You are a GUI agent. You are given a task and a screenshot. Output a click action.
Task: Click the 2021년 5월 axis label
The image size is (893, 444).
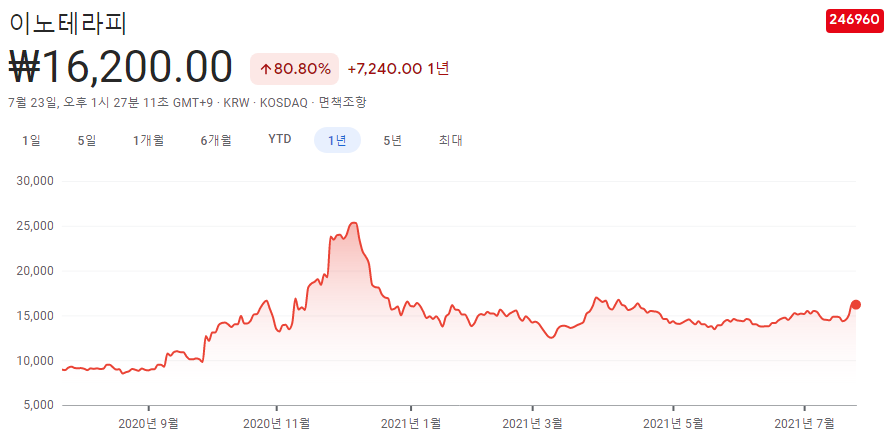coord(673,424)
